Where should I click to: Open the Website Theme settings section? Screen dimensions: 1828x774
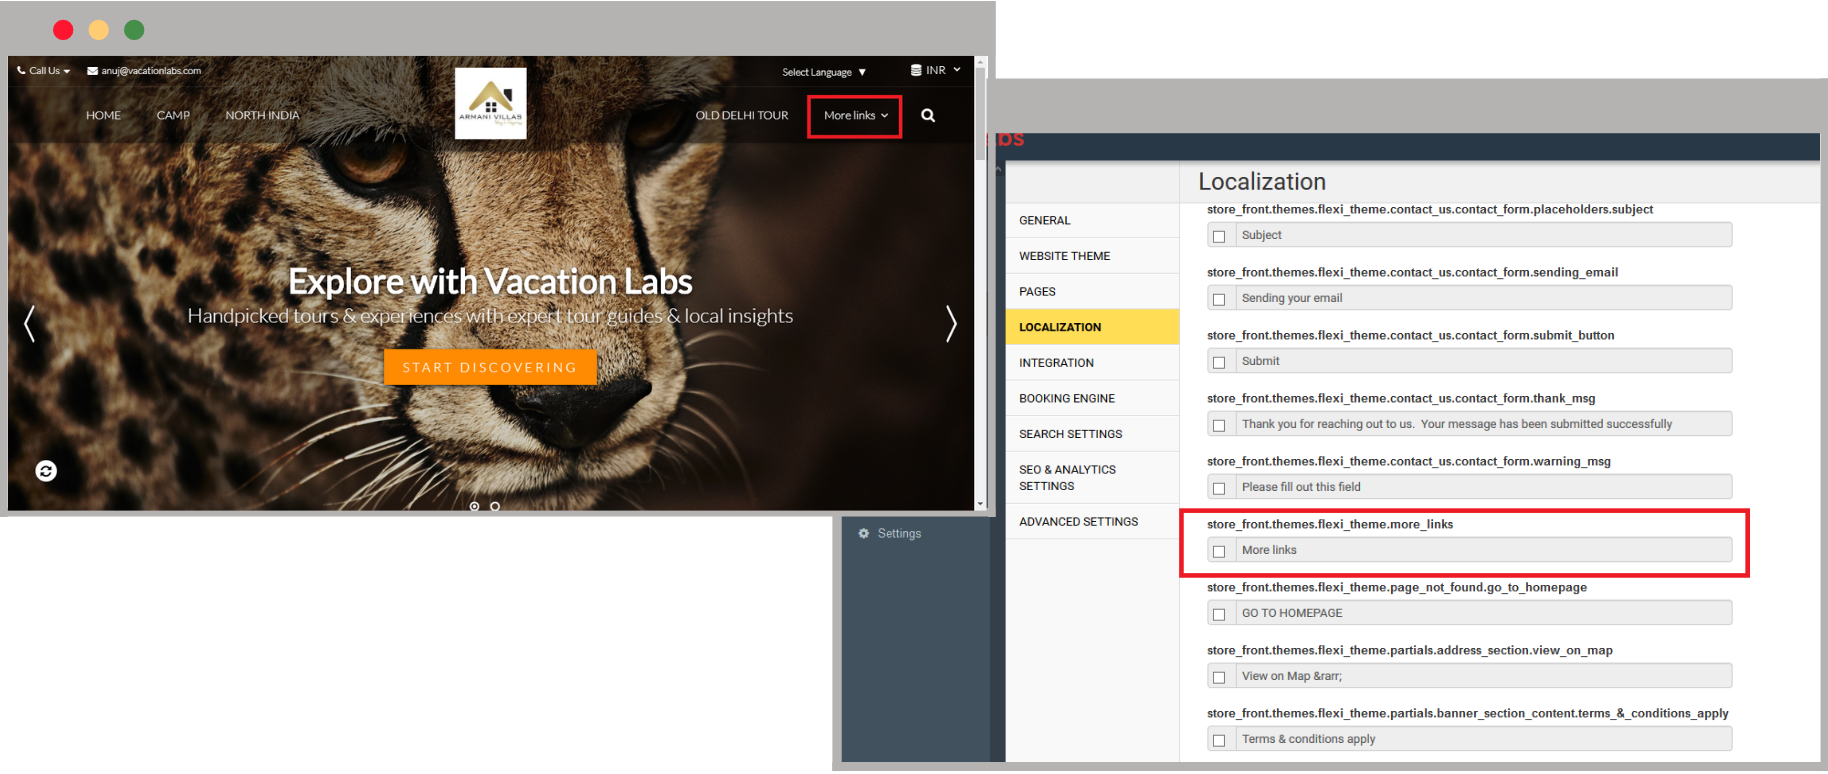1064,256
